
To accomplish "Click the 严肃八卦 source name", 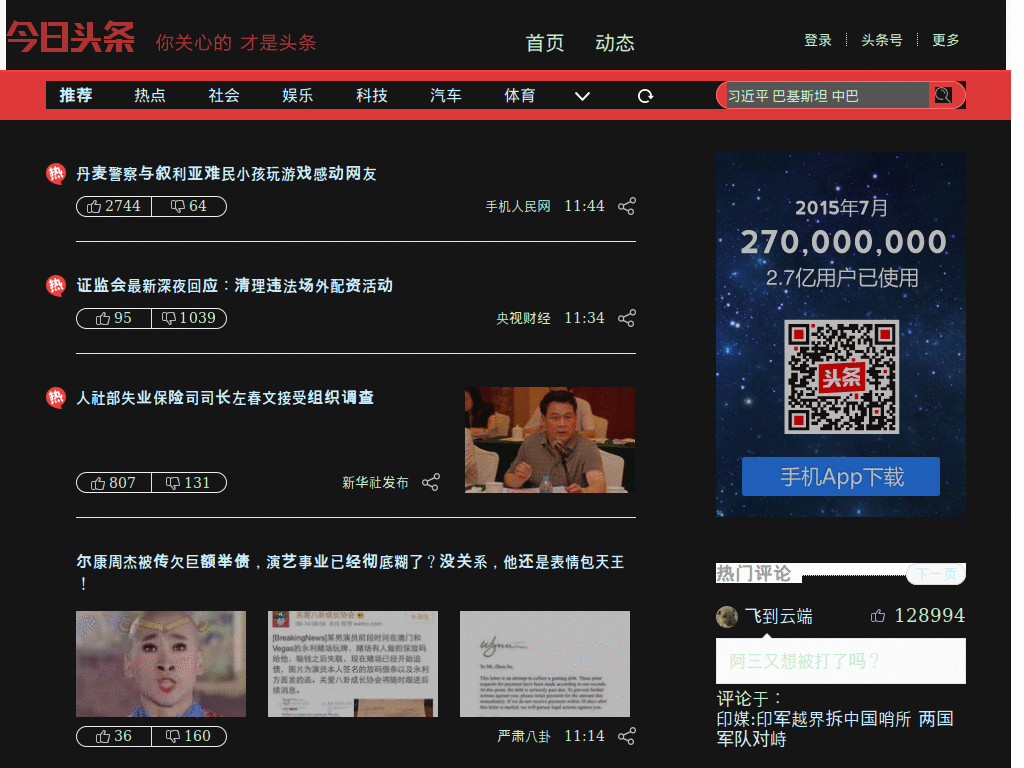I will pos(524,736).
